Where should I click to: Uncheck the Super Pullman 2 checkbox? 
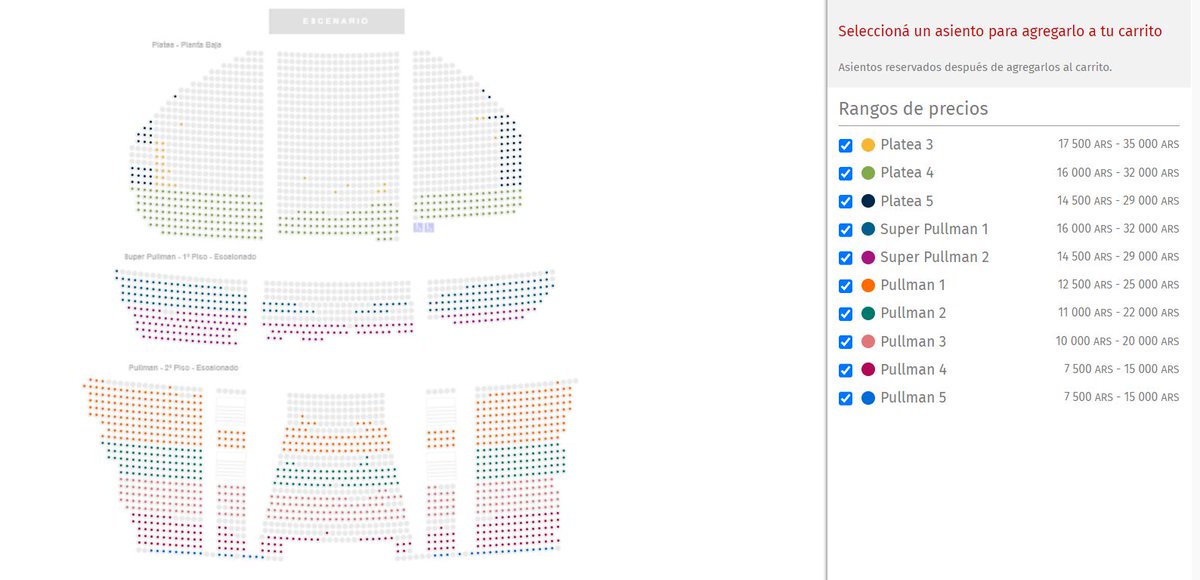[845, 257]
